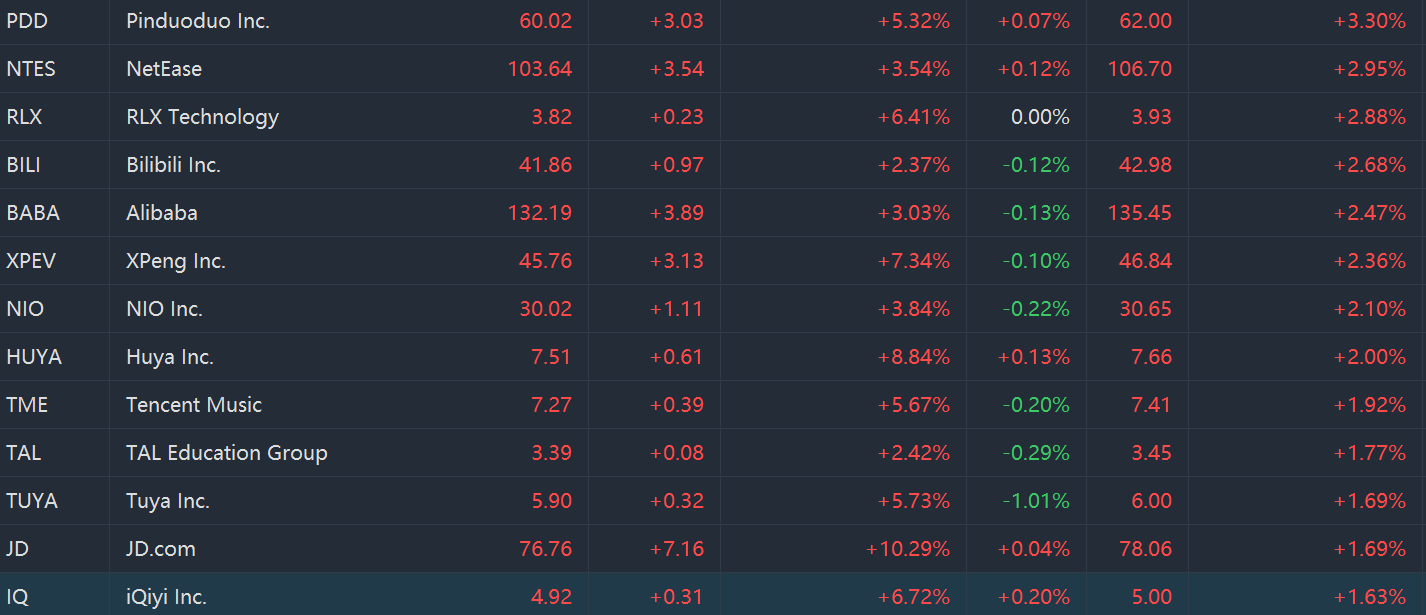Click the Pinduoduo Inc. company name

[x=198, y=21]
